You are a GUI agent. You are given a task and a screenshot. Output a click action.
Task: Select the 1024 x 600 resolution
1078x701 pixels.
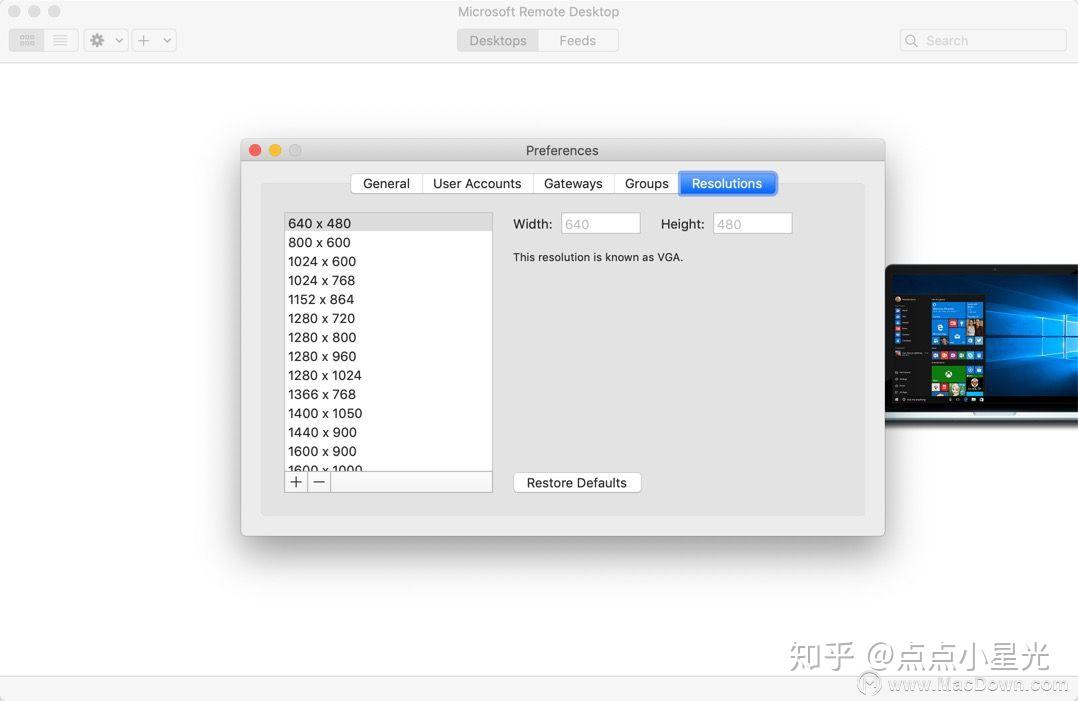point(388,261)
